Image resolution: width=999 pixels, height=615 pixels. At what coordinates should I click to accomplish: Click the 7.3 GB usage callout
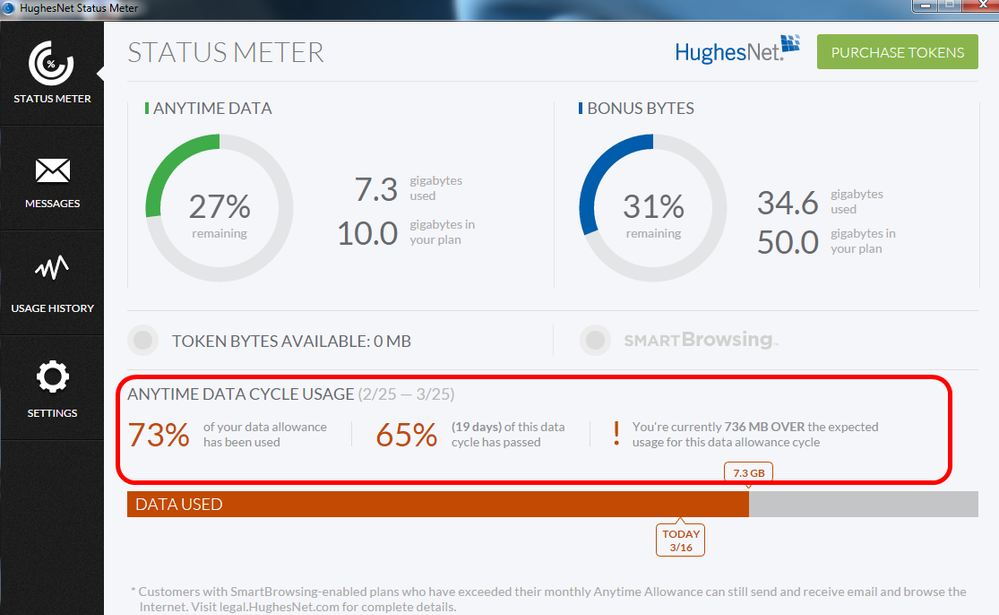748,472
